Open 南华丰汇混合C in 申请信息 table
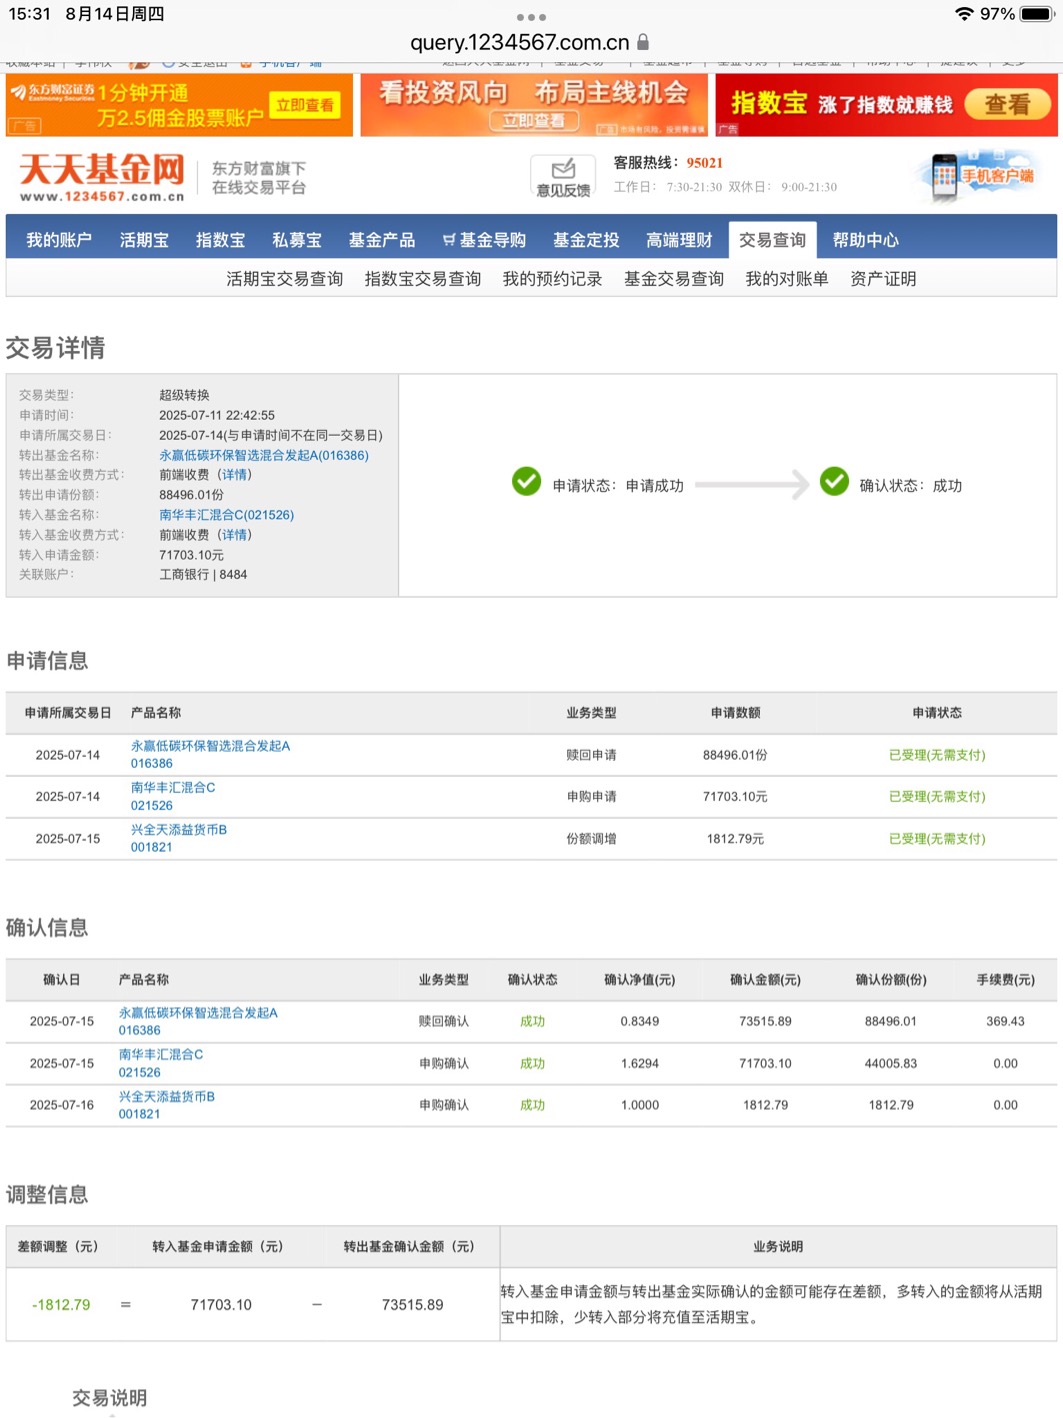Image resolution: width=1063 pixels, height=1418 pixels. [173, 788]
